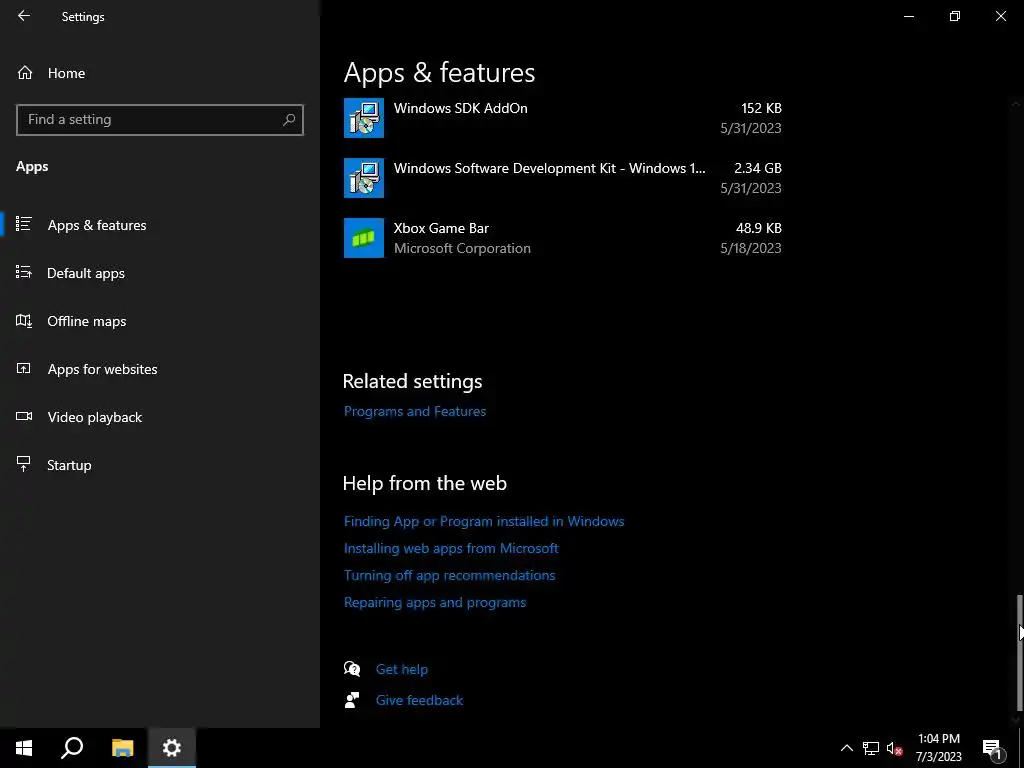Open the Action Center notifications
The width and height of the screenshot is (1024, 768).
tap(992, 748)
